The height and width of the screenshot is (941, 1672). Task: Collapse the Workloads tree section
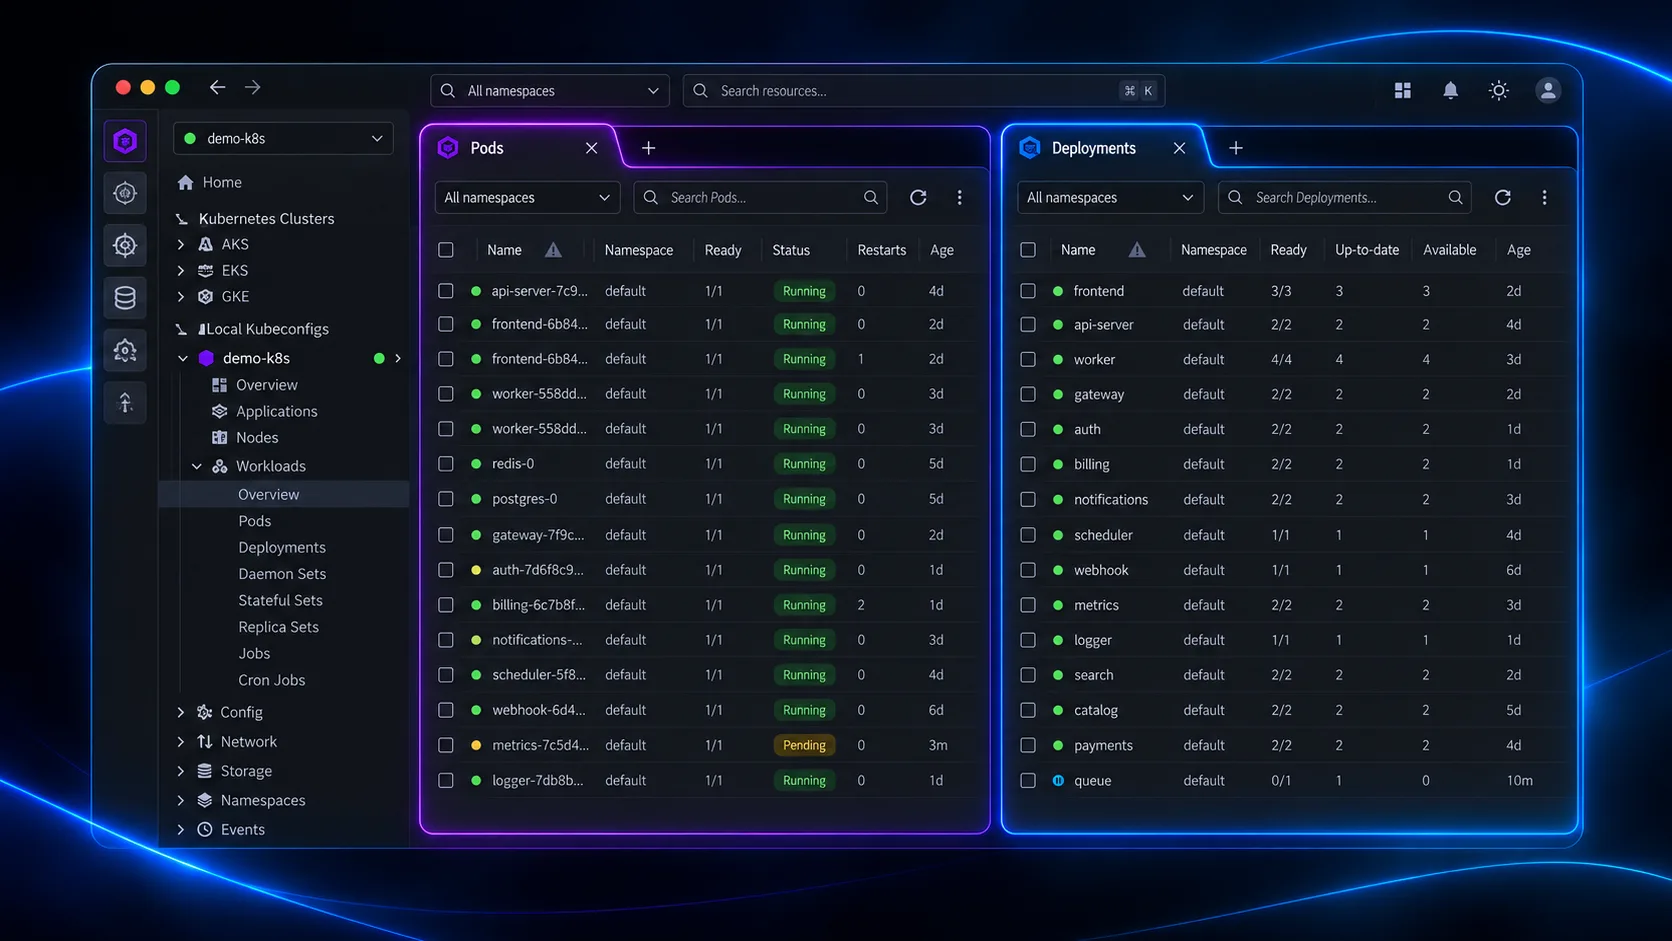pos(197,466)
